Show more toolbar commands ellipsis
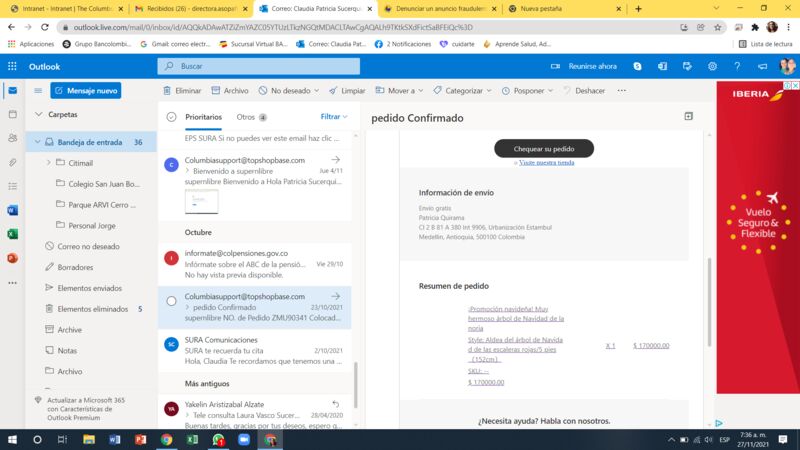Viewport: 800px width, 450px height. [x=621, y=91]
